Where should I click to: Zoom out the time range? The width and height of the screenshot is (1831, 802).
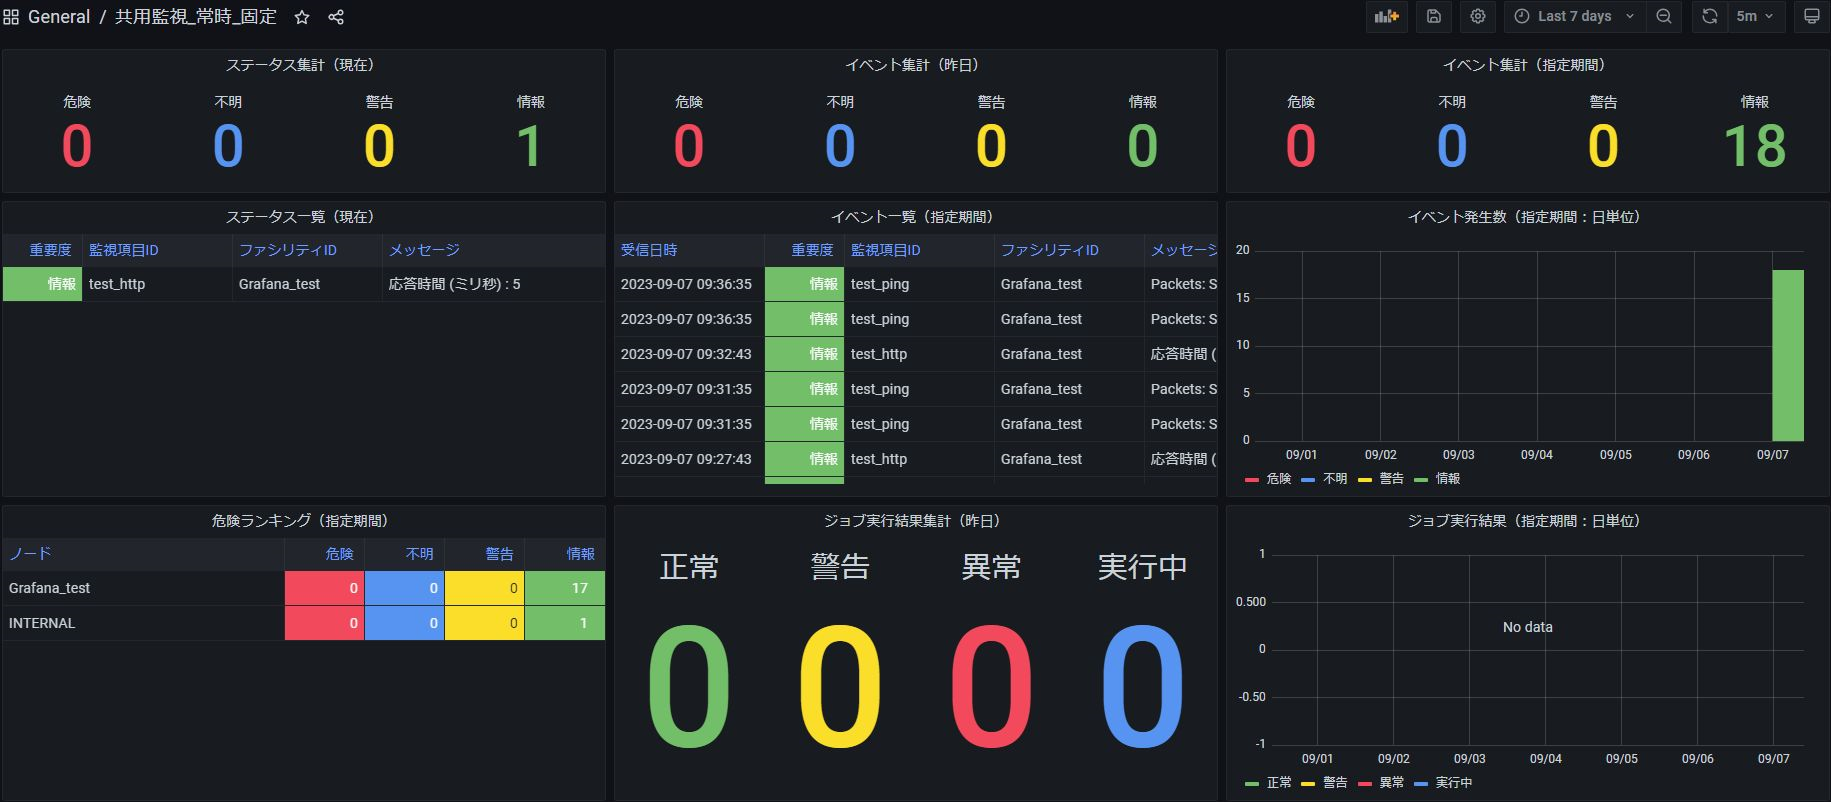click(1664, 16)
